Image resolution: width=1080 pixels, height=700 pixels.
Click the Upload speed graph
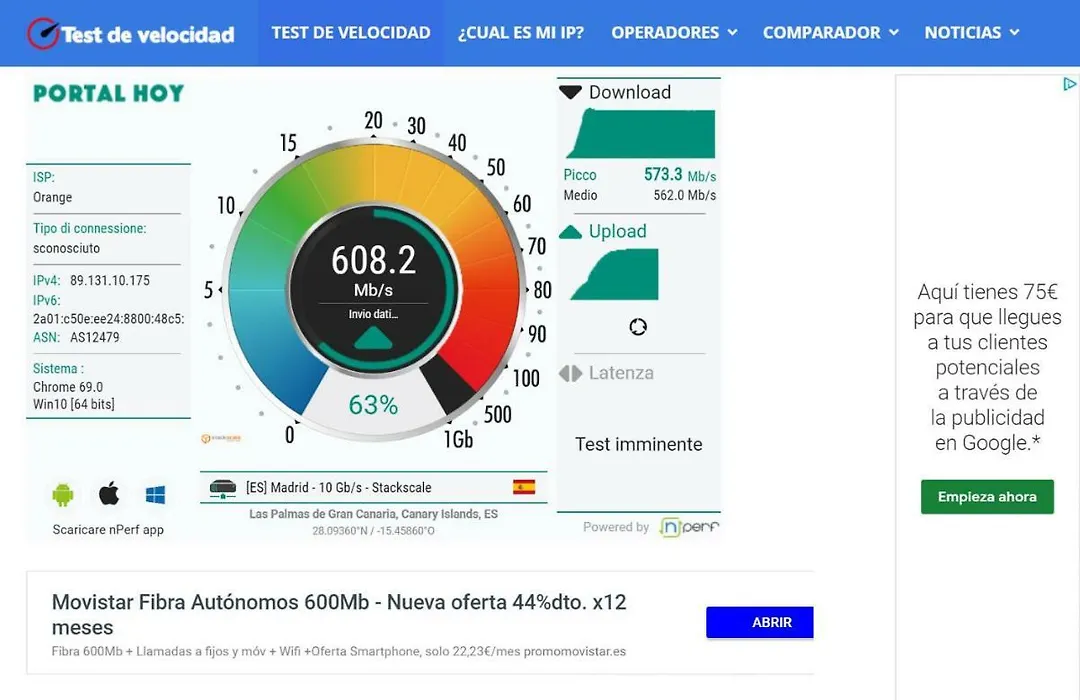coord(614,275)
